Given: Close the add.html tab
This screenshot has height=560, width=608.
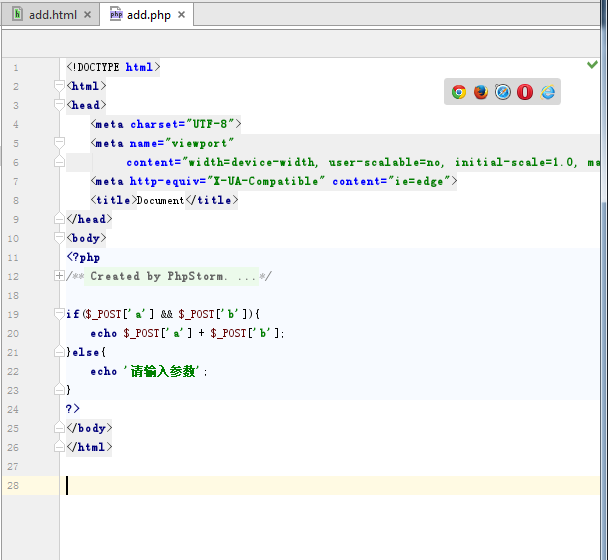Looking at the screenshot, I should click(x=88, y=15).
